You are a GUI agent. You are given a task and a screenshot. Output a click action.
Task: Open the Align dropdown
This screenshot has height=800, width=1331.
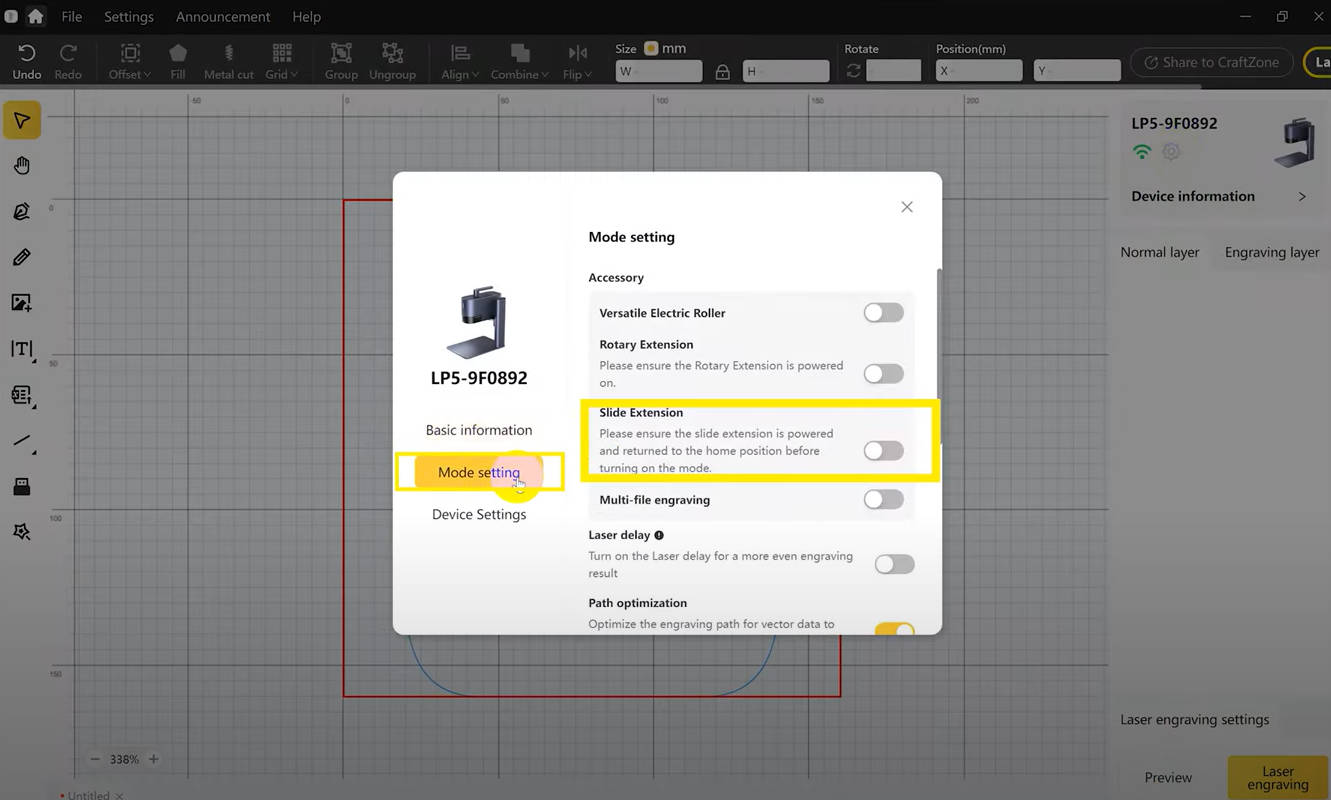460,61
